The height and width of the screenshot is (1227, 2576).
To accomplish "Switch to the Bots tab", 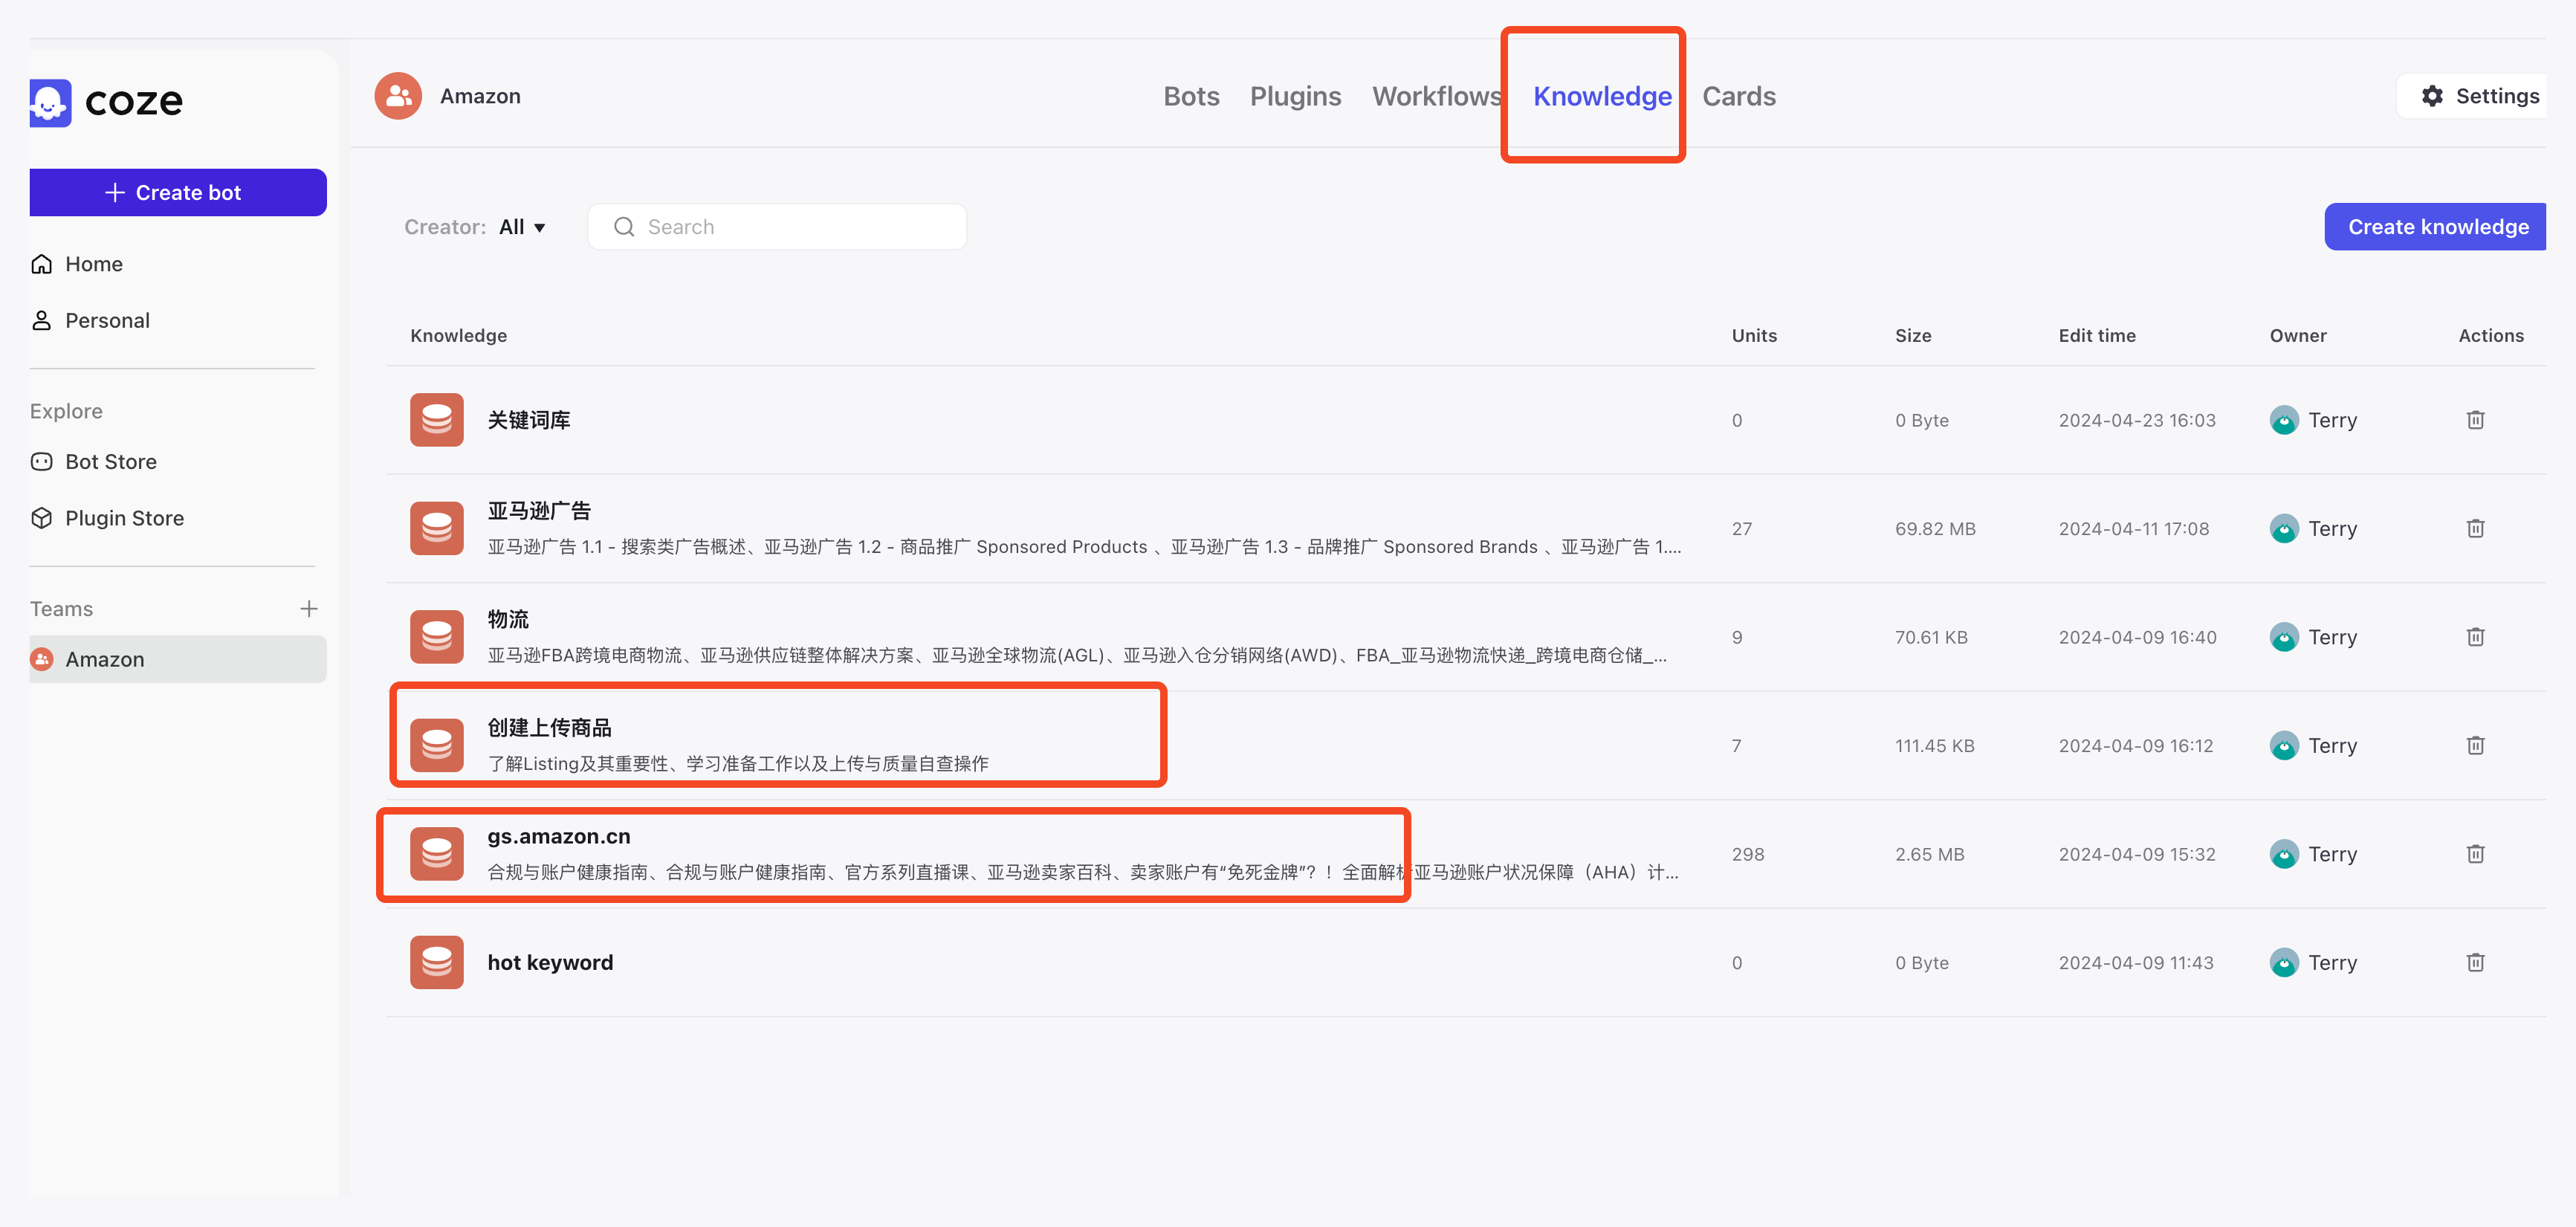I will (1191, 96).
